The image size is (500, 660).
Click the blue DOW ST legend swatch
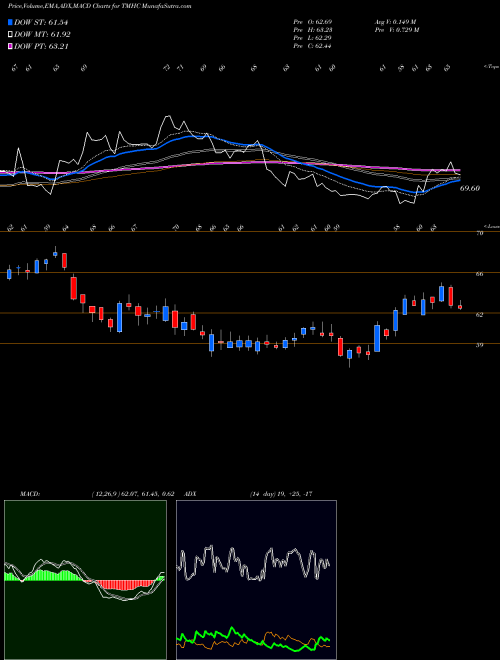coord(11,22)
